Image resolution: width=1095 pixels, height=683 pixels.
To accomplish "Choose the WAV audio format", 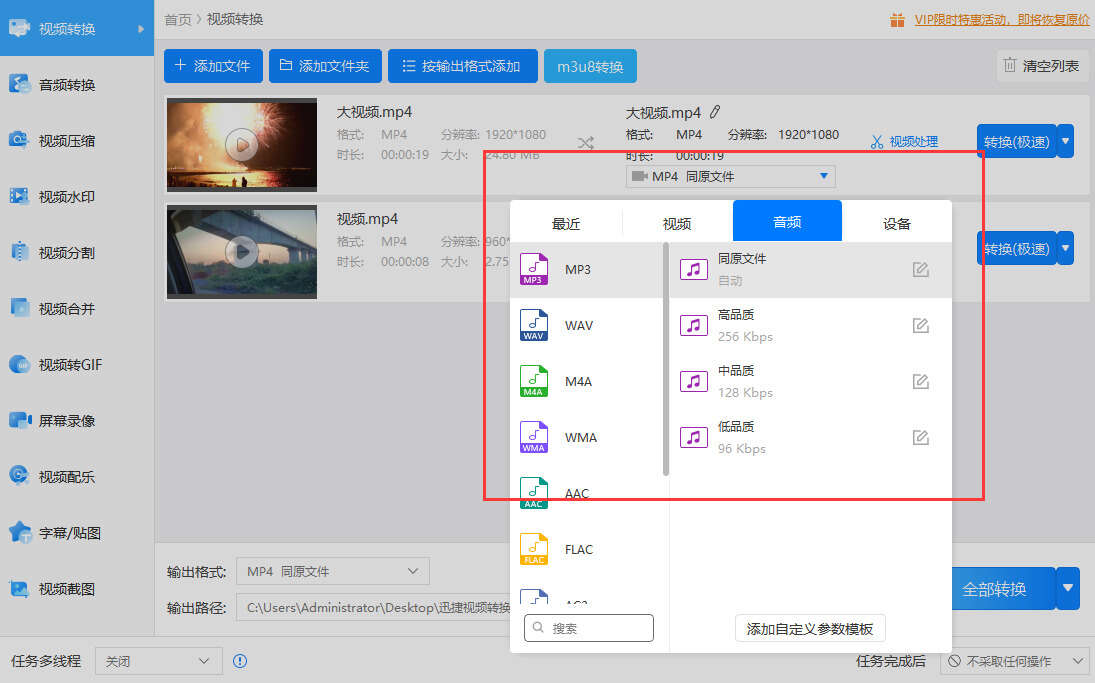I will 587,325.
